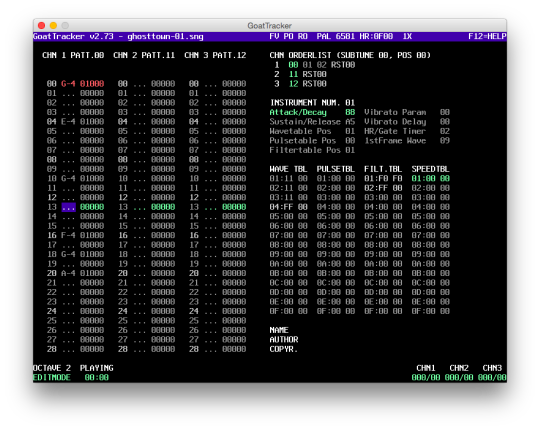Click speed table row 0F:00 00
The image size is (540, 430).
point(430,311)
